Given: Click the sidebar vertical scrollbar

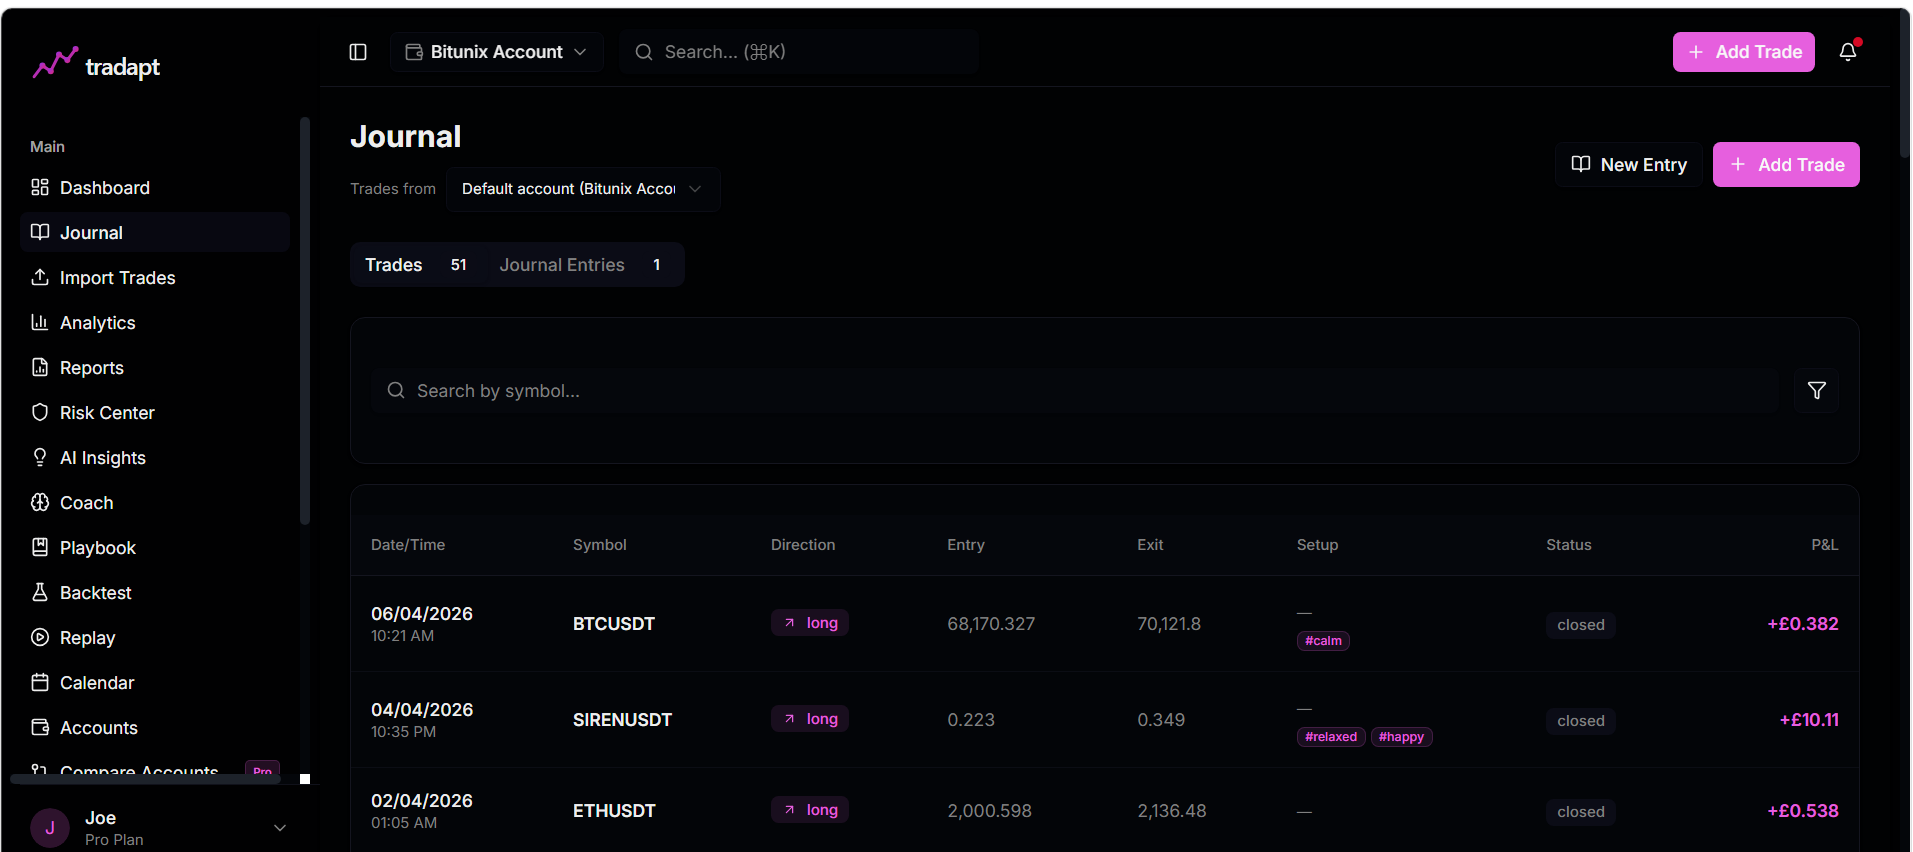Looking at the screenshot, I should point(305,320).
